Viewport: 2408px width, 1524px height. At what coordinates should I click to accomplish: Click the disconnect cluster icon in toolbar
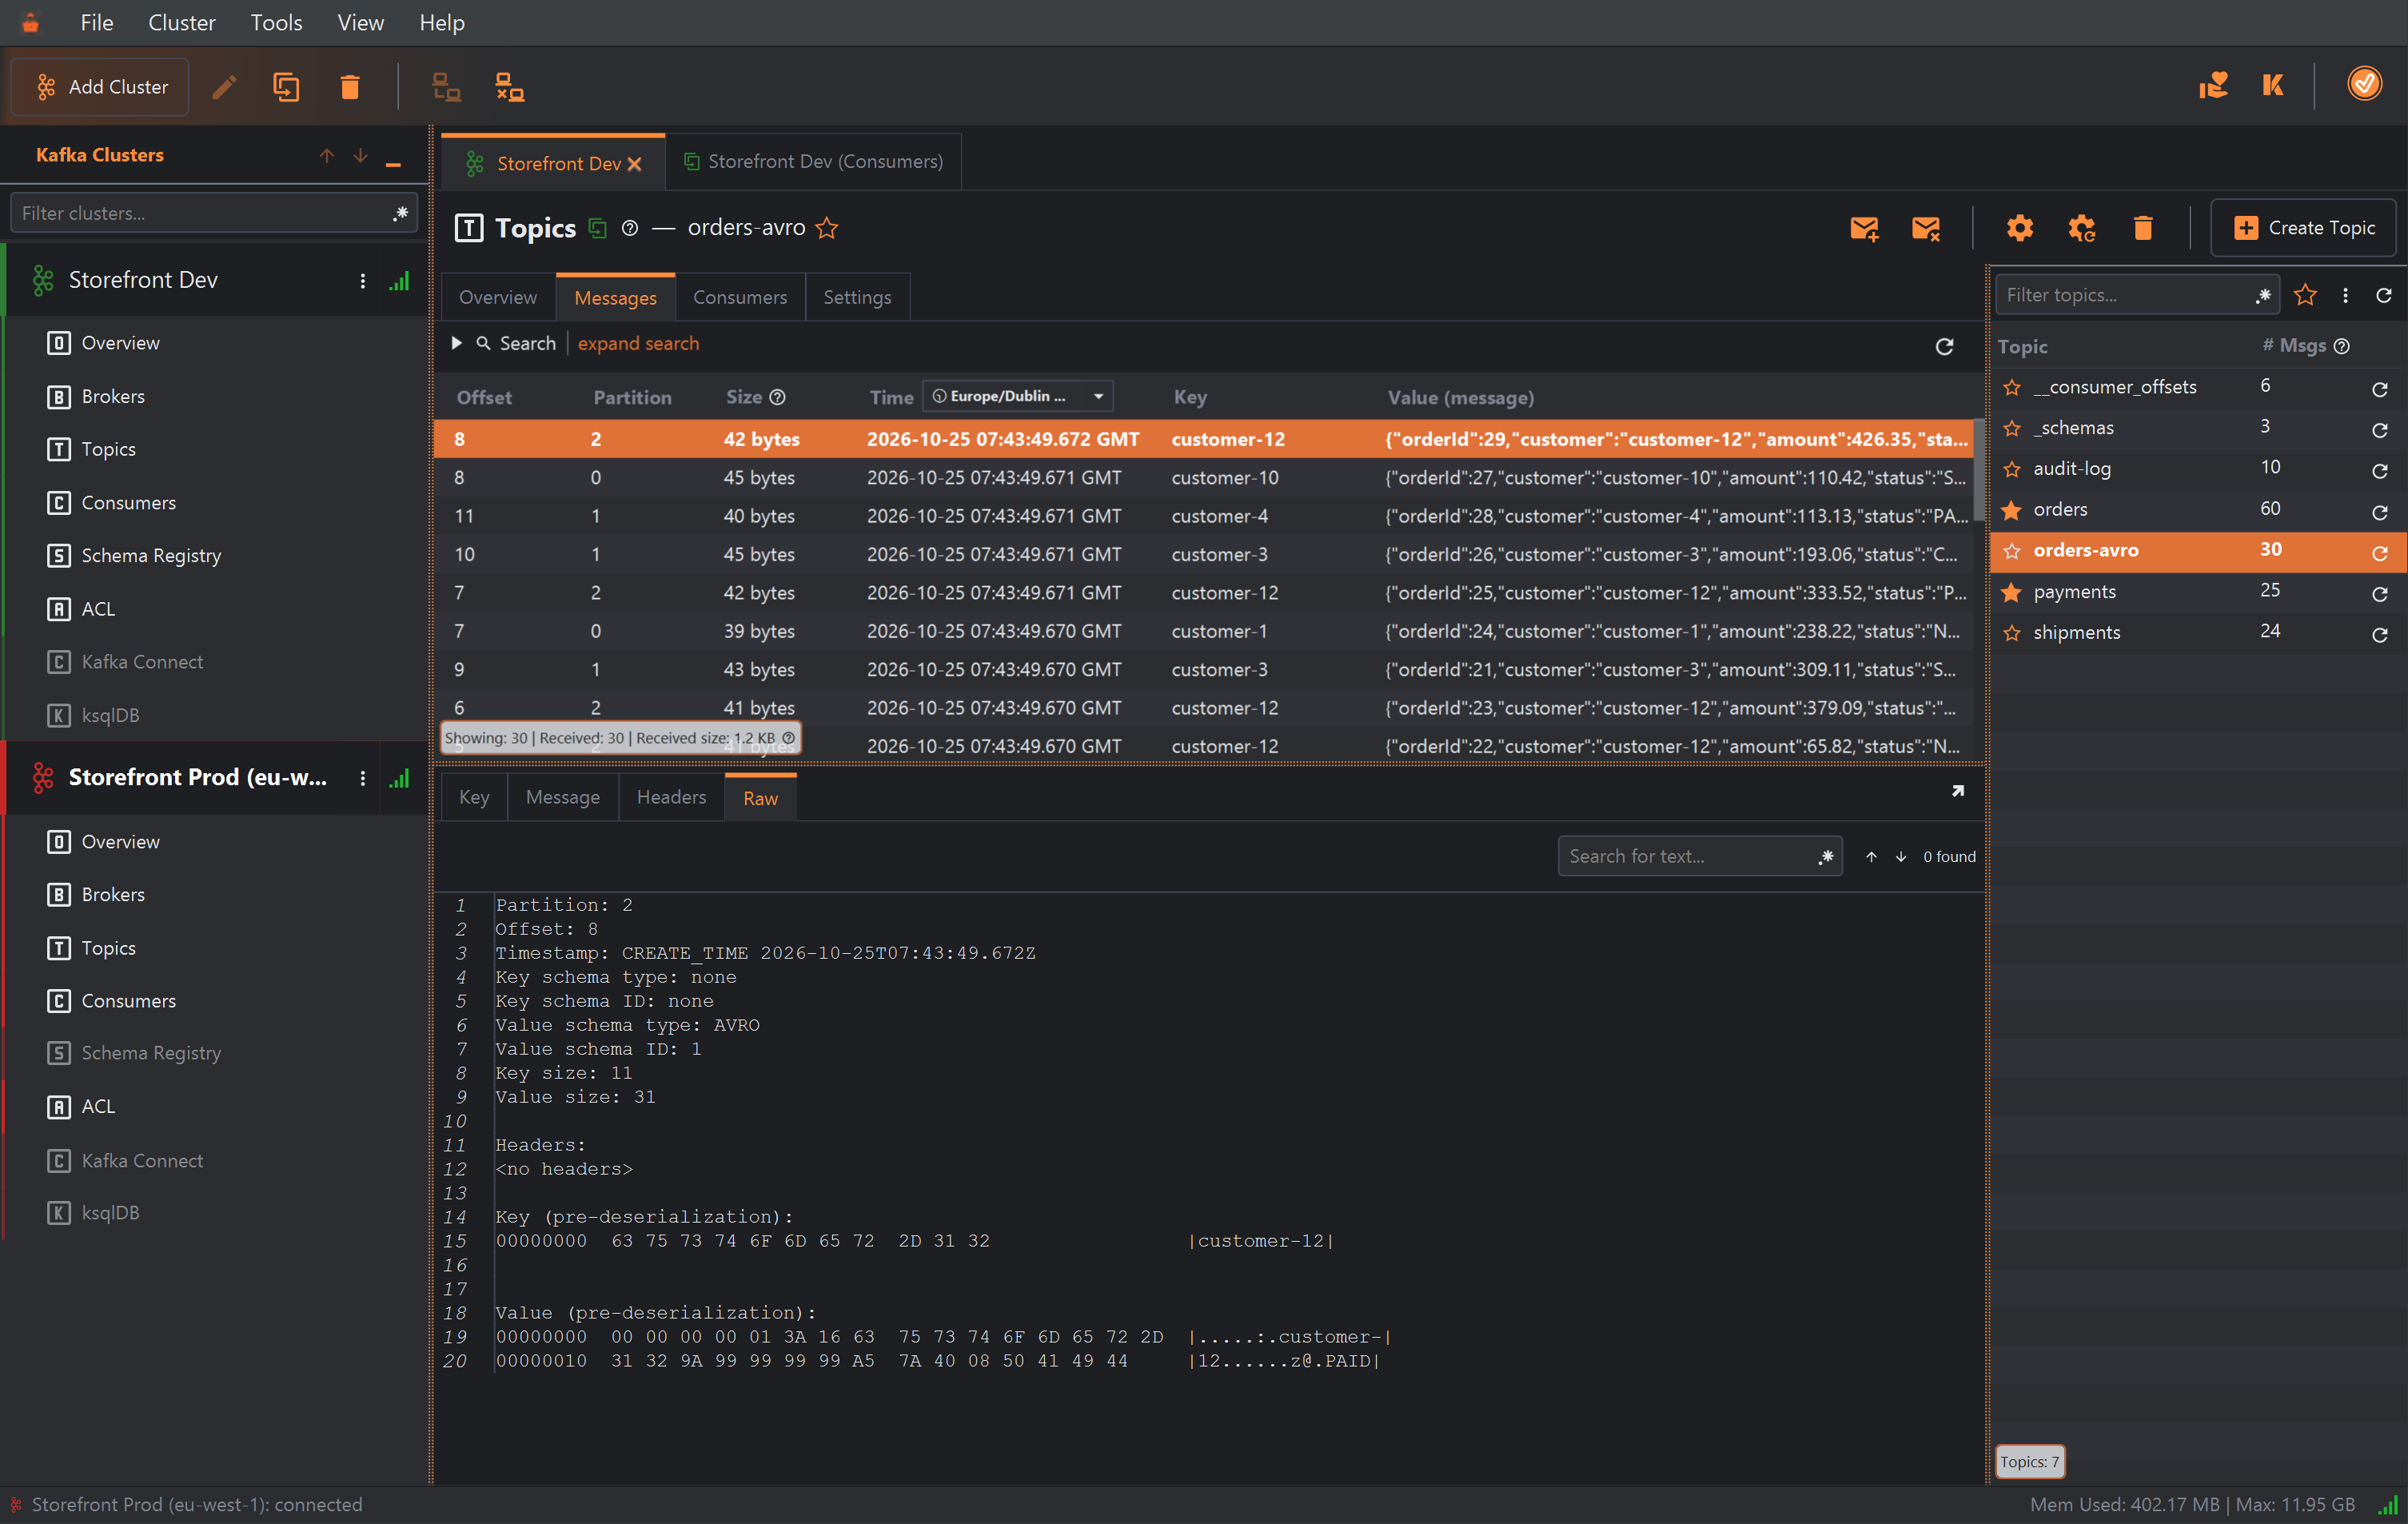click(509, 87)
